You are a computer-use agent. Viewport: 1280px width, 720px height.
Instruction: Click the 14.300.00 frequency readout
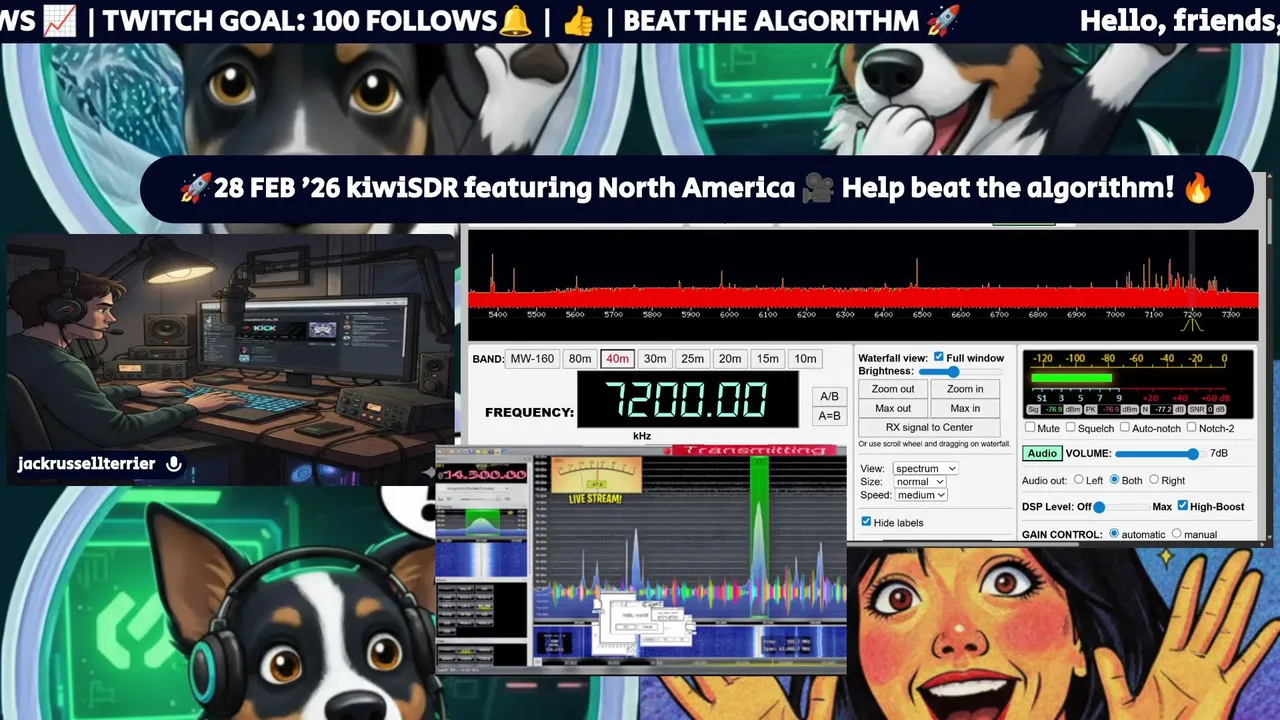click(x=484, y=474)
